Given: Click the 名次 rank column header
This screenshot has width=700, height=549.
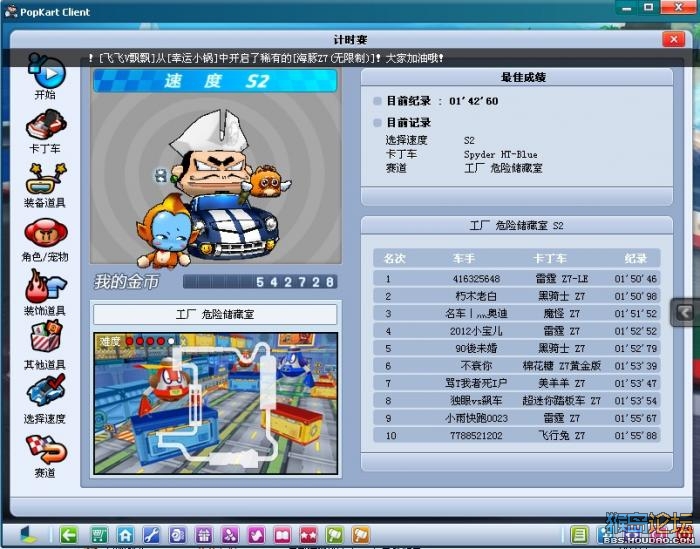Looking at the screenshot, I should click(x=394, y=258).
